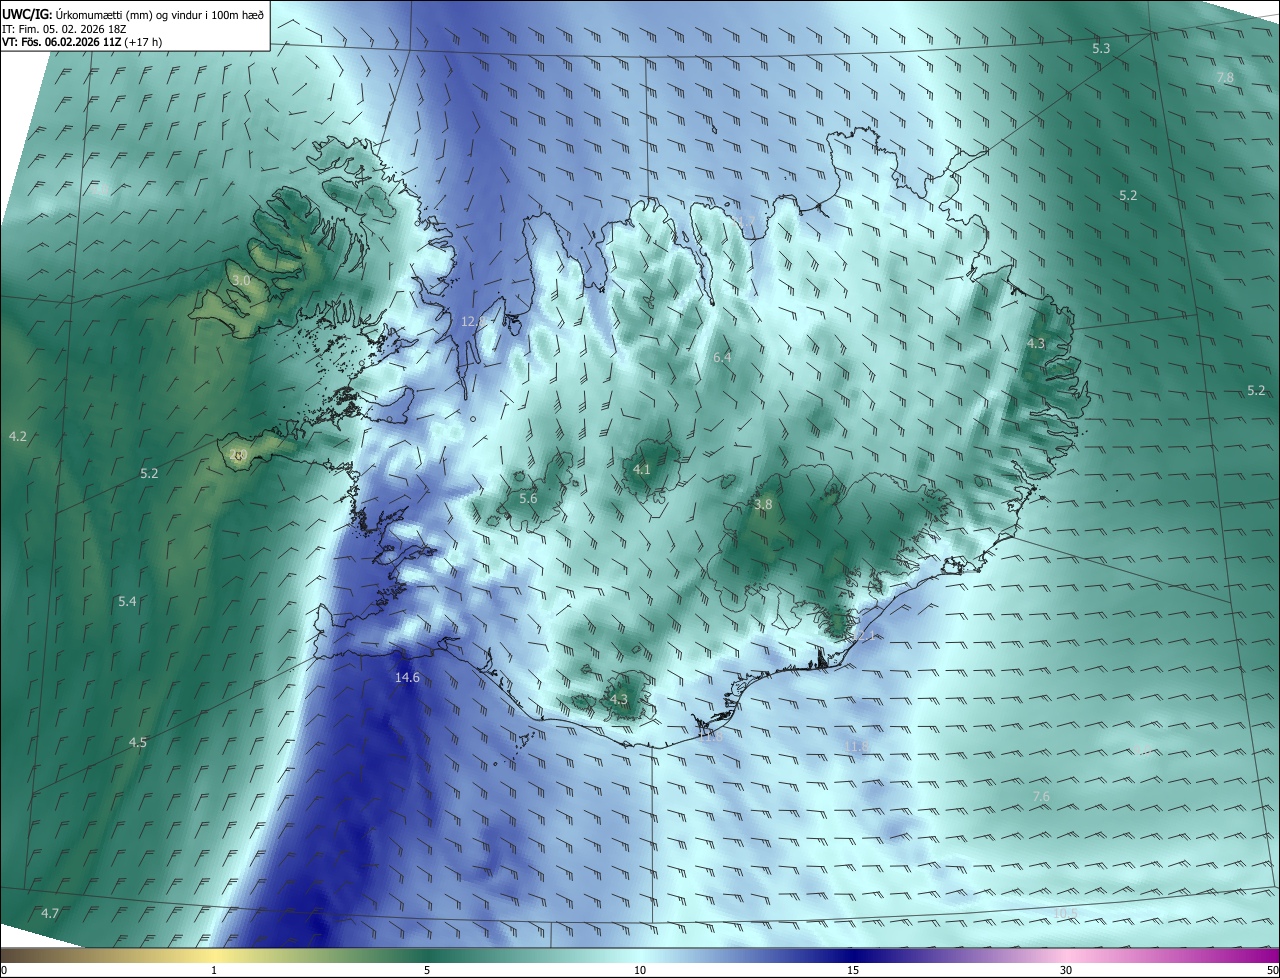Image resolution: width=1280 pixels, height=978 pixels.
Task: Click the '50' tick label on the legend
Action: [x=1272, y=970]
